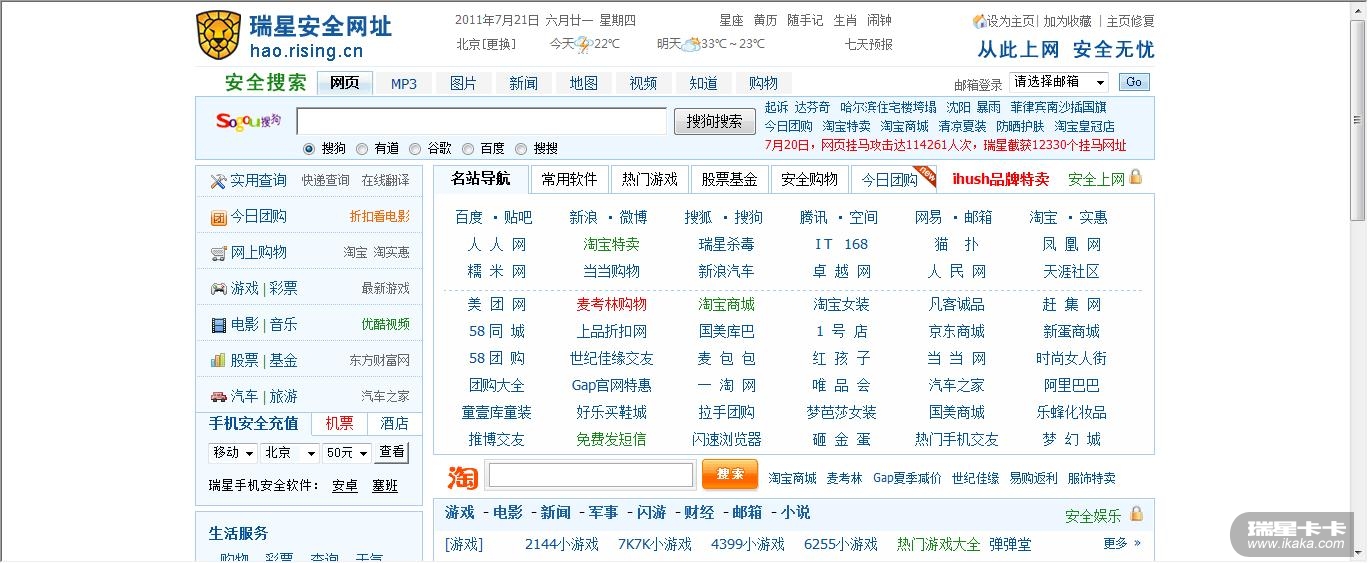Switch to the MP3 search tab
The width and height of the screenshot is (1368, 563).
[x=404, y=83]
